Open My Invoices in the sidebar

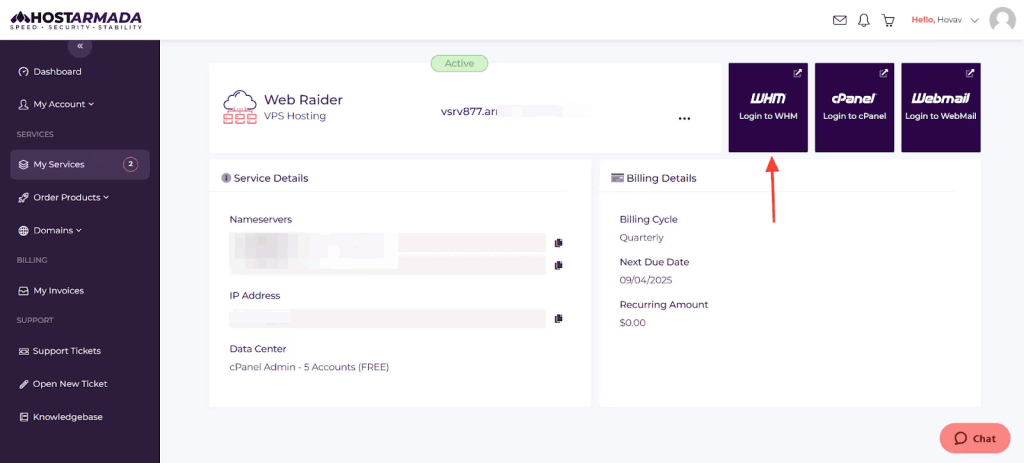[x=58, y=290]
